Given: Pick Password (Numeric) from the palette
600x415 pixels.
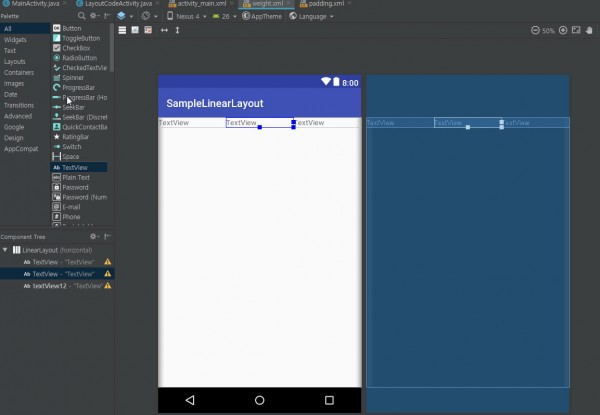Looking at the screenshot, I should coord(80,197).
